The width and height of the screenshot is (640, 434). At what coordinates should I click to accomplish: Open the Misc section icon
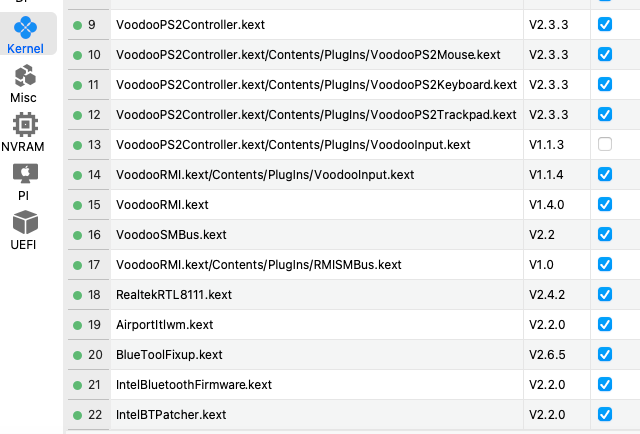pos(25,83)
